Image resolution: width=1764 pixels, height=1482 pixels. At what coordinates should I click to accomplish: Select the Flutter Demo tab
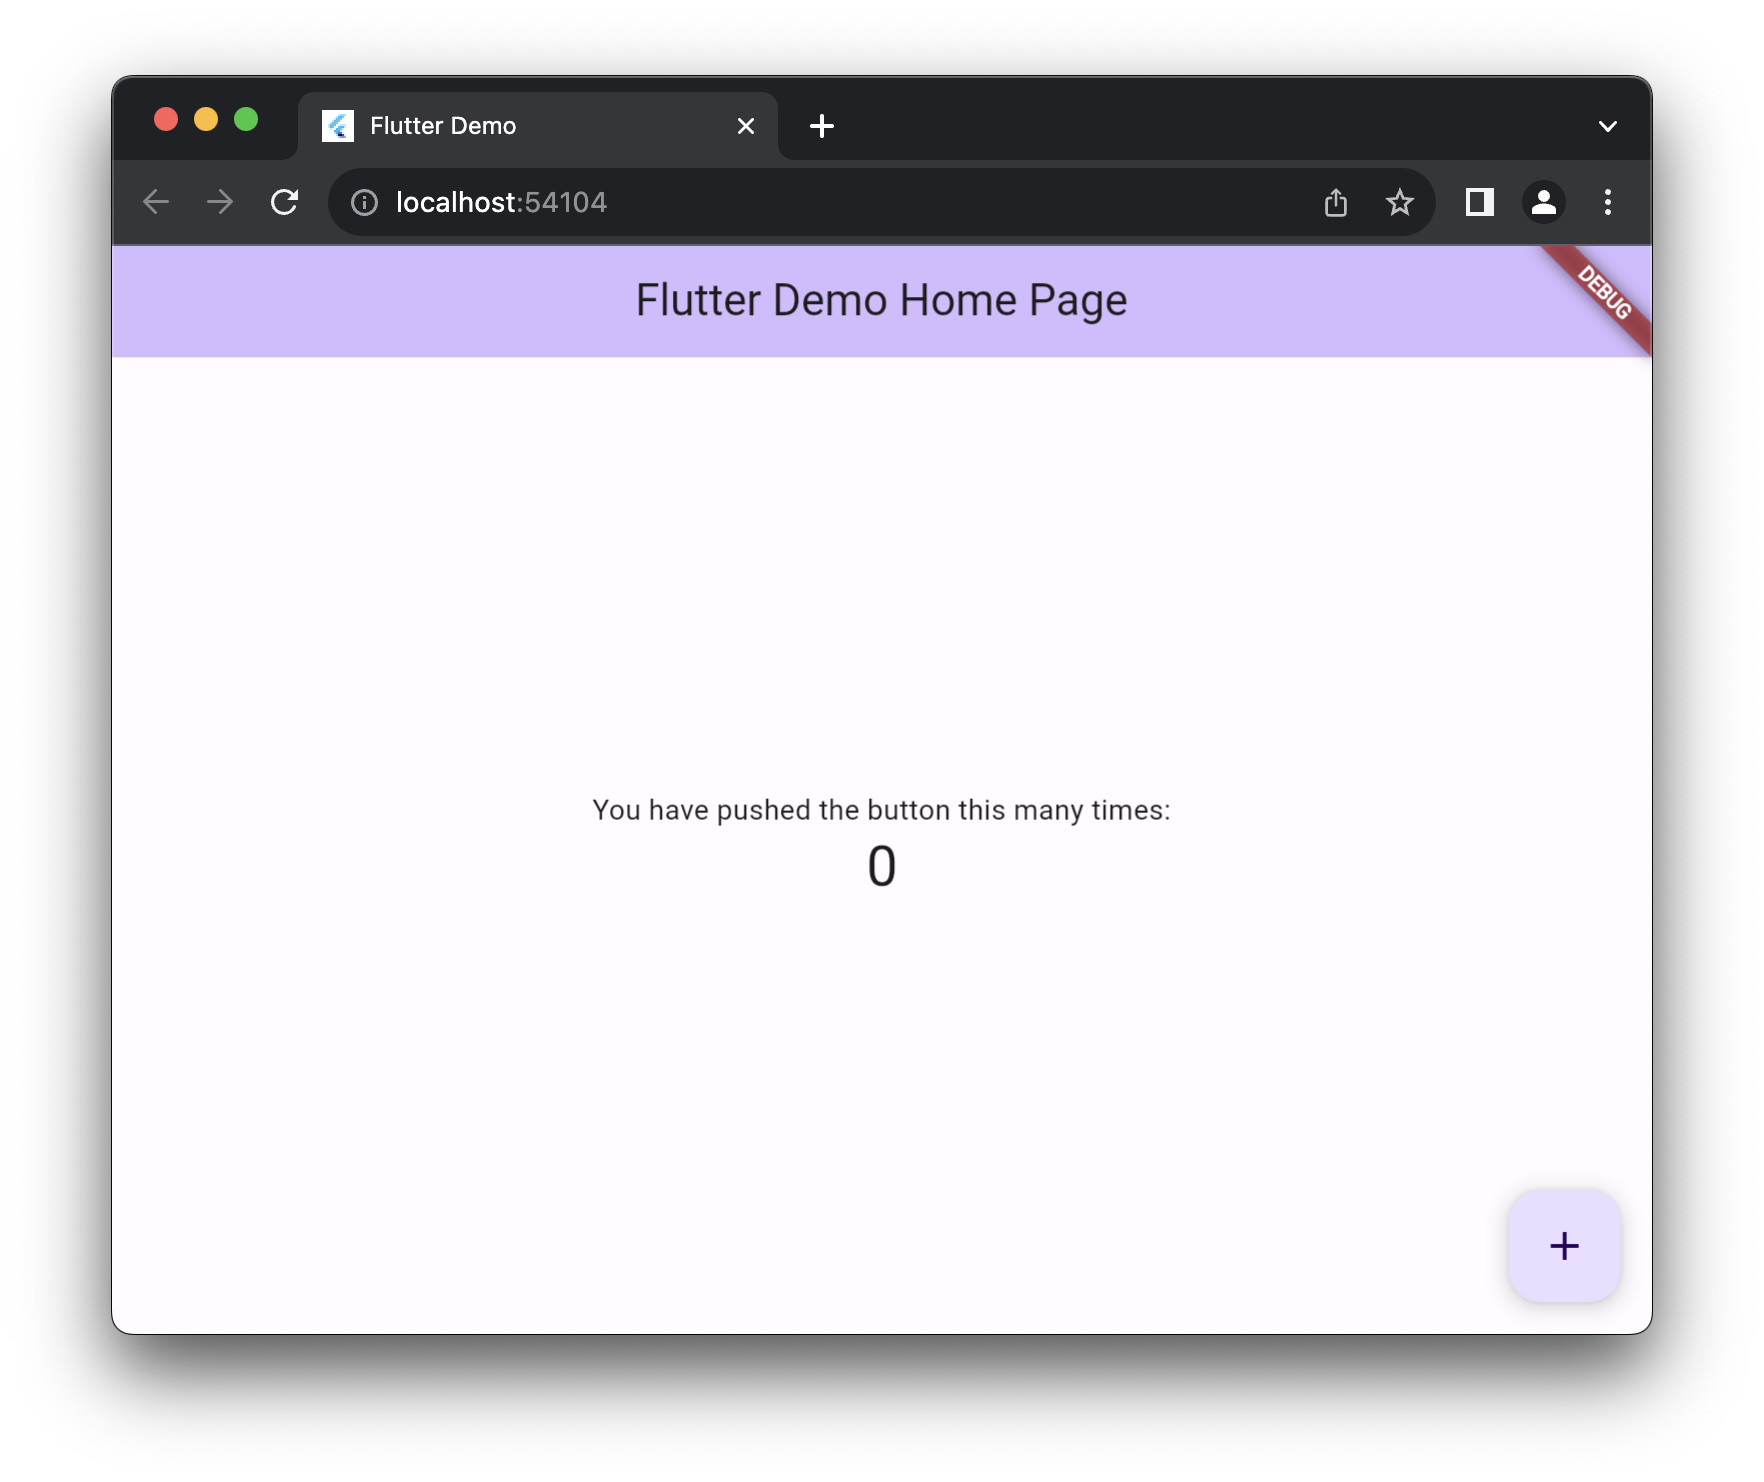pyautogui.click(x=538, y=126)
